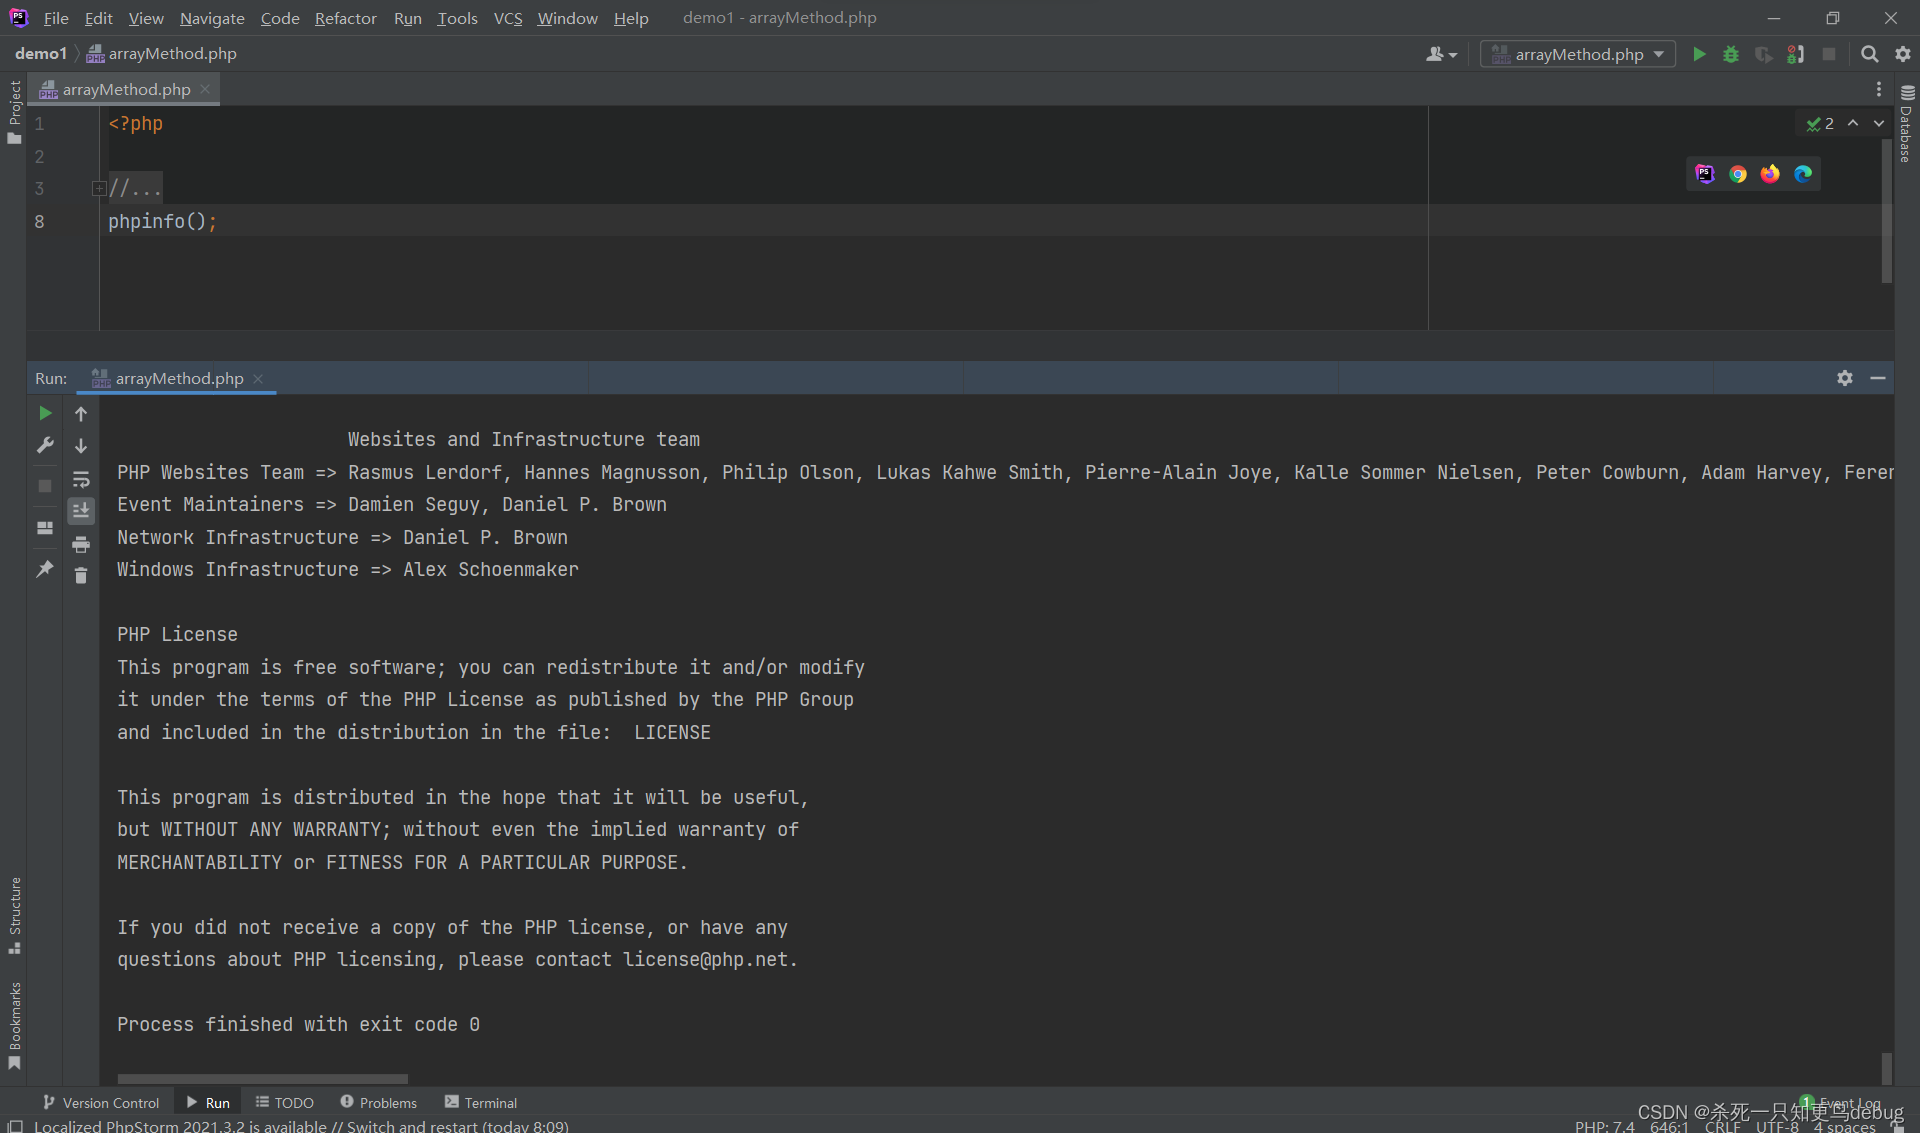Click the PHP: 7.4 status indicator
This screenshot has height=1133, width=1920.
(1604, 1126)
